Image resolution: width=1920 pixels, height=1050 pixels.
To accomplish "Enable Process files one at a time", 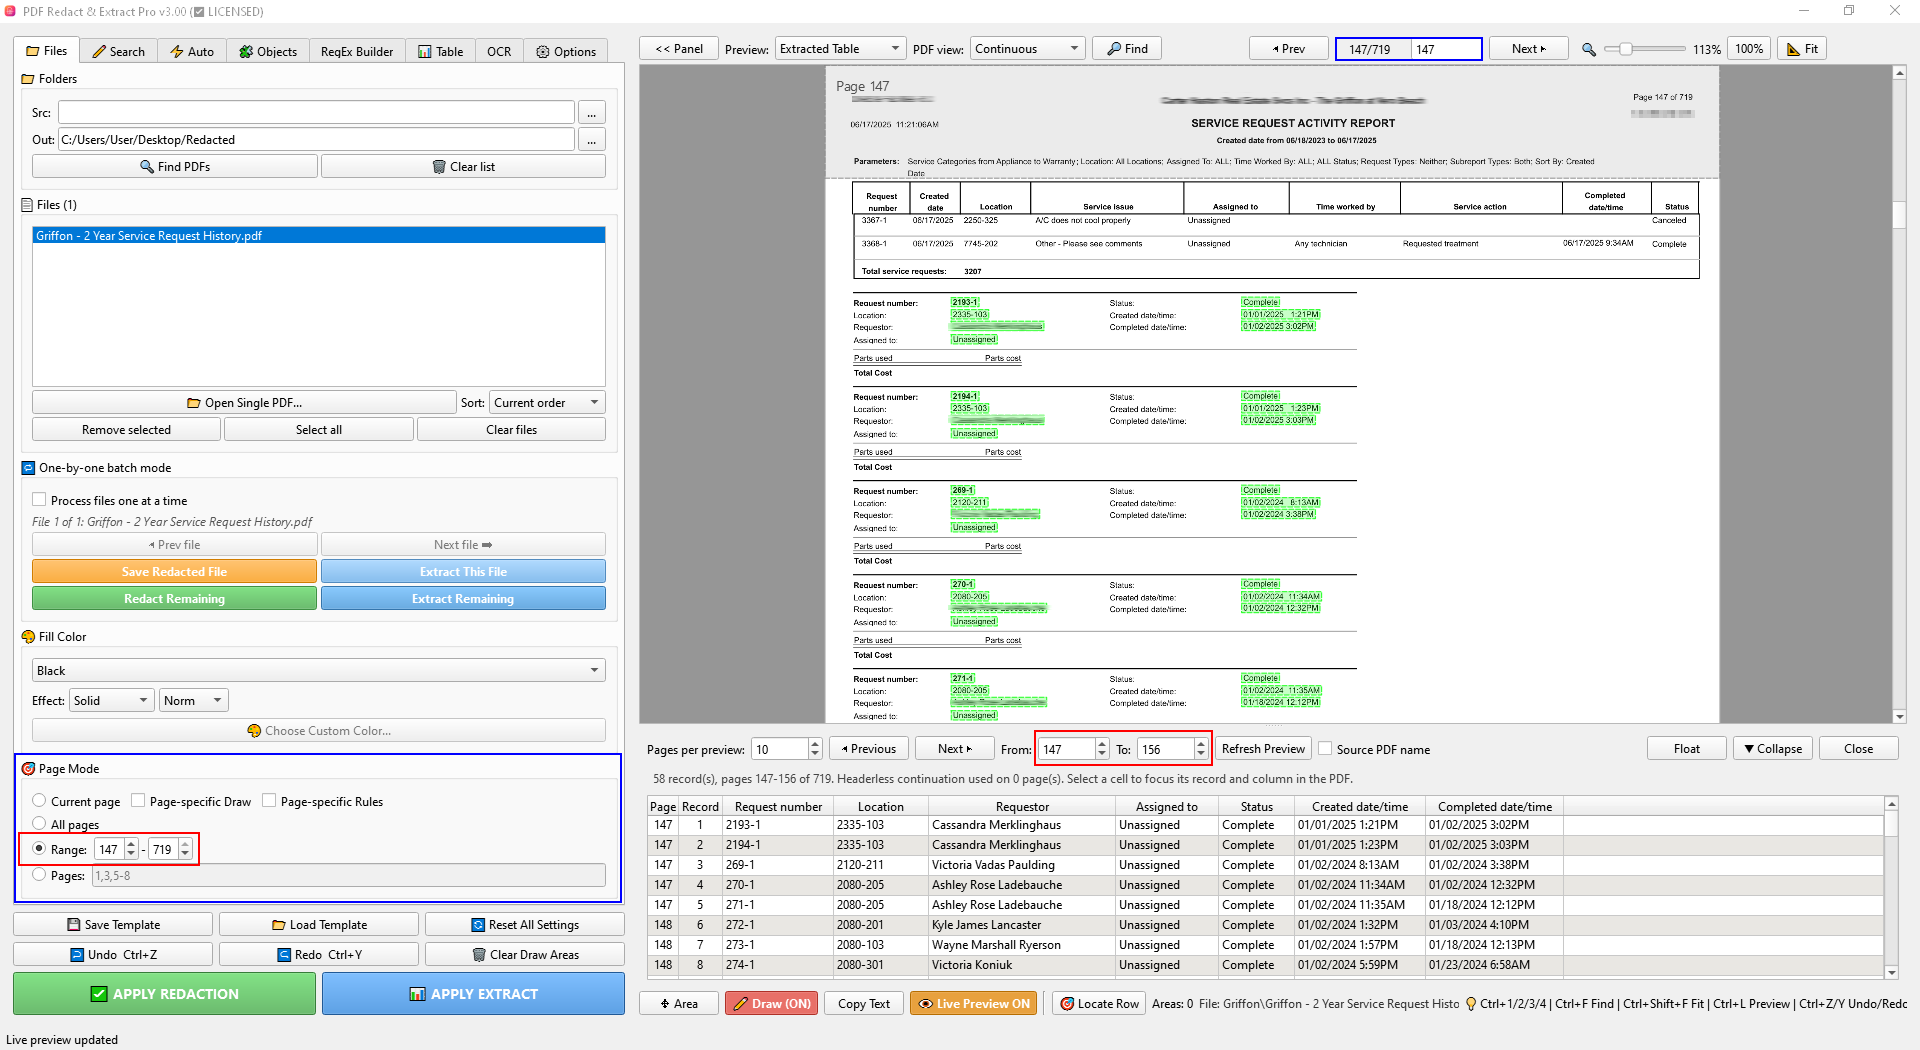I will click(x=40, y=500).
